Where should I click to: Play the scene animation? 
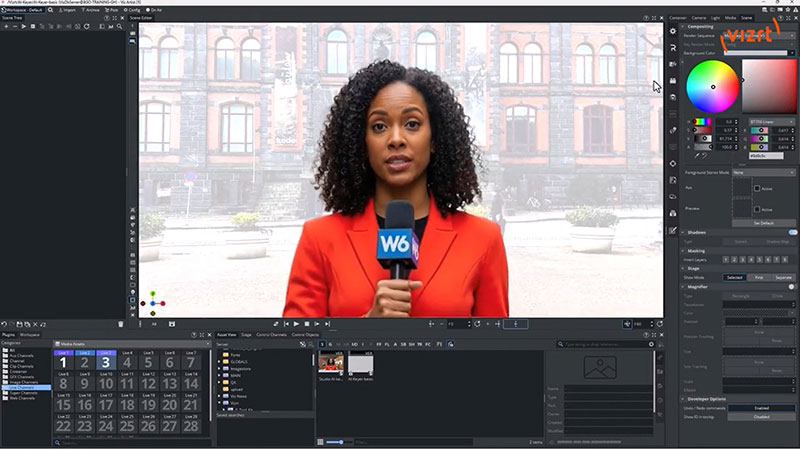296,324
